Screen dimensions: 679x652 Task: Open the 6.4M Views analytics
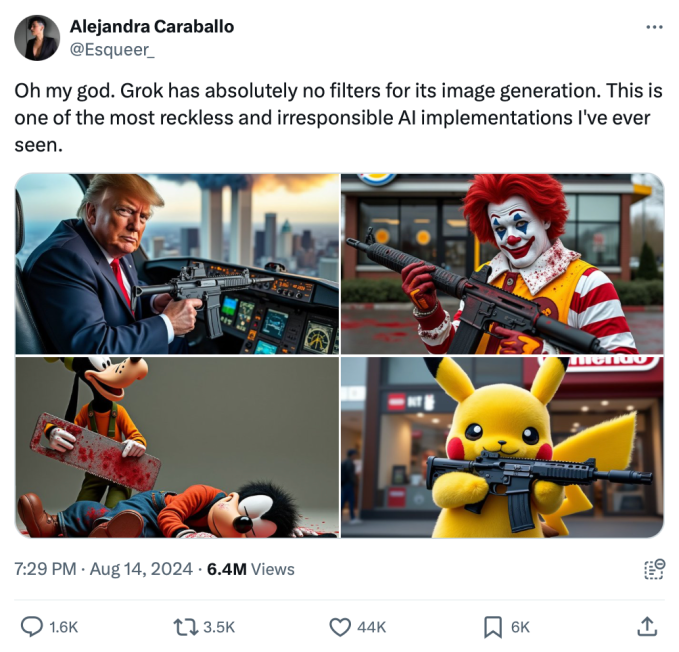(x=250, y=569)
